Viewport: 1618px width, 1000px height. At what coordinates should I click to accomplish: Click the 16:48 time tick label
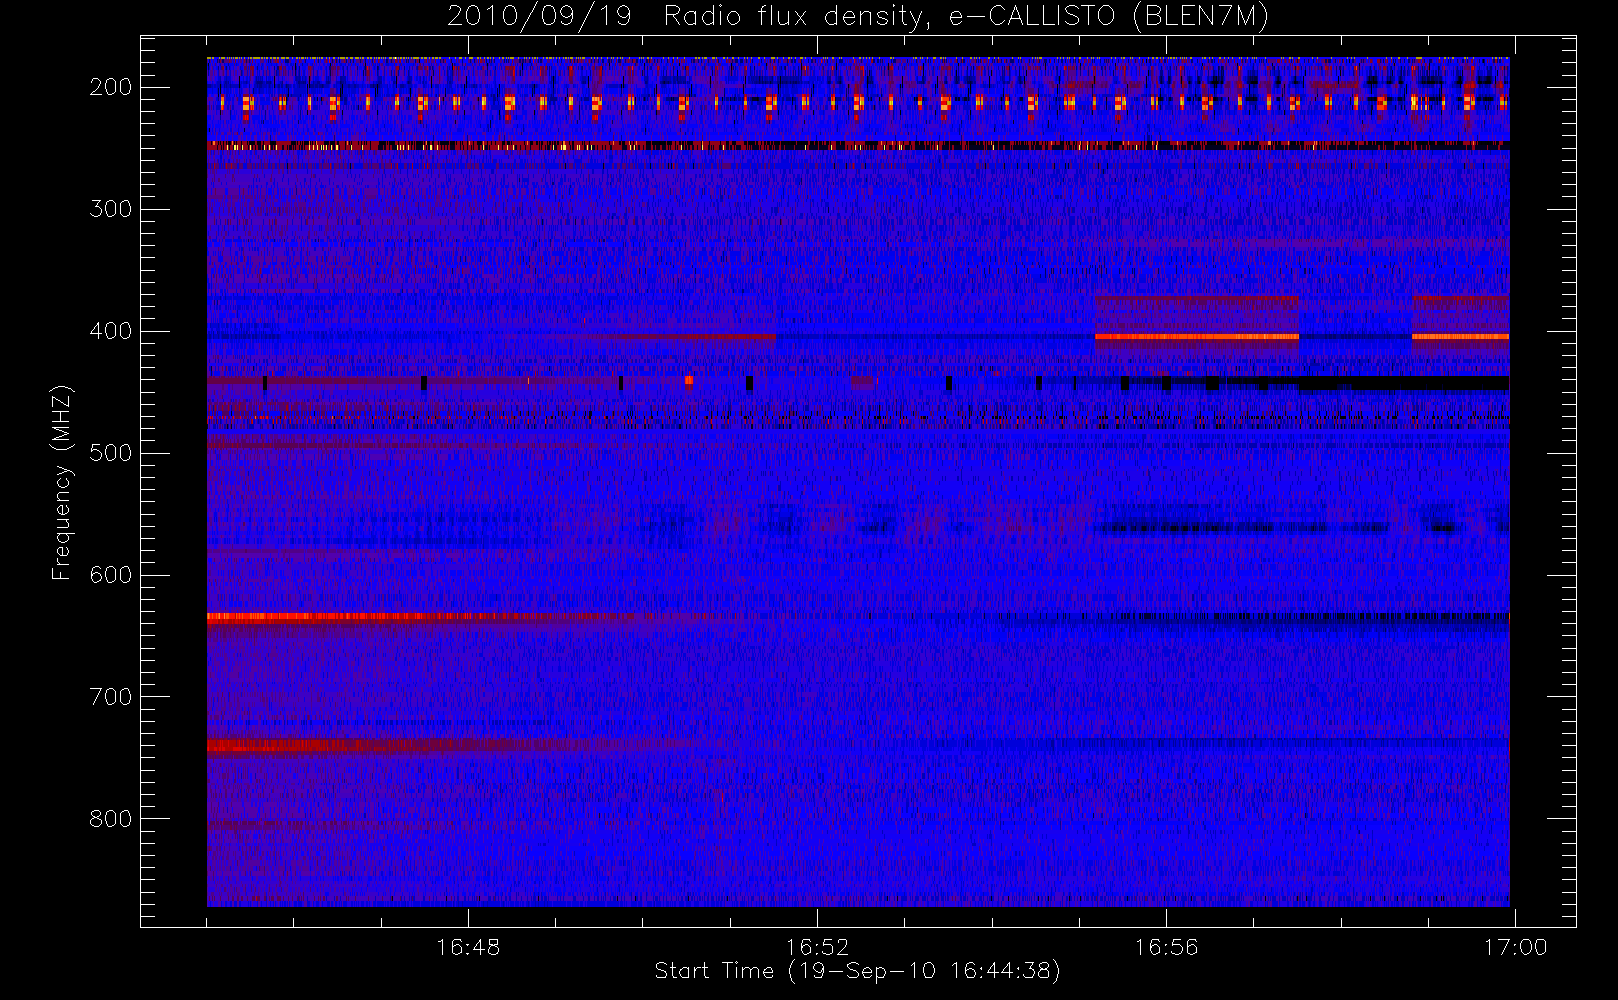[x=468, y=947]
